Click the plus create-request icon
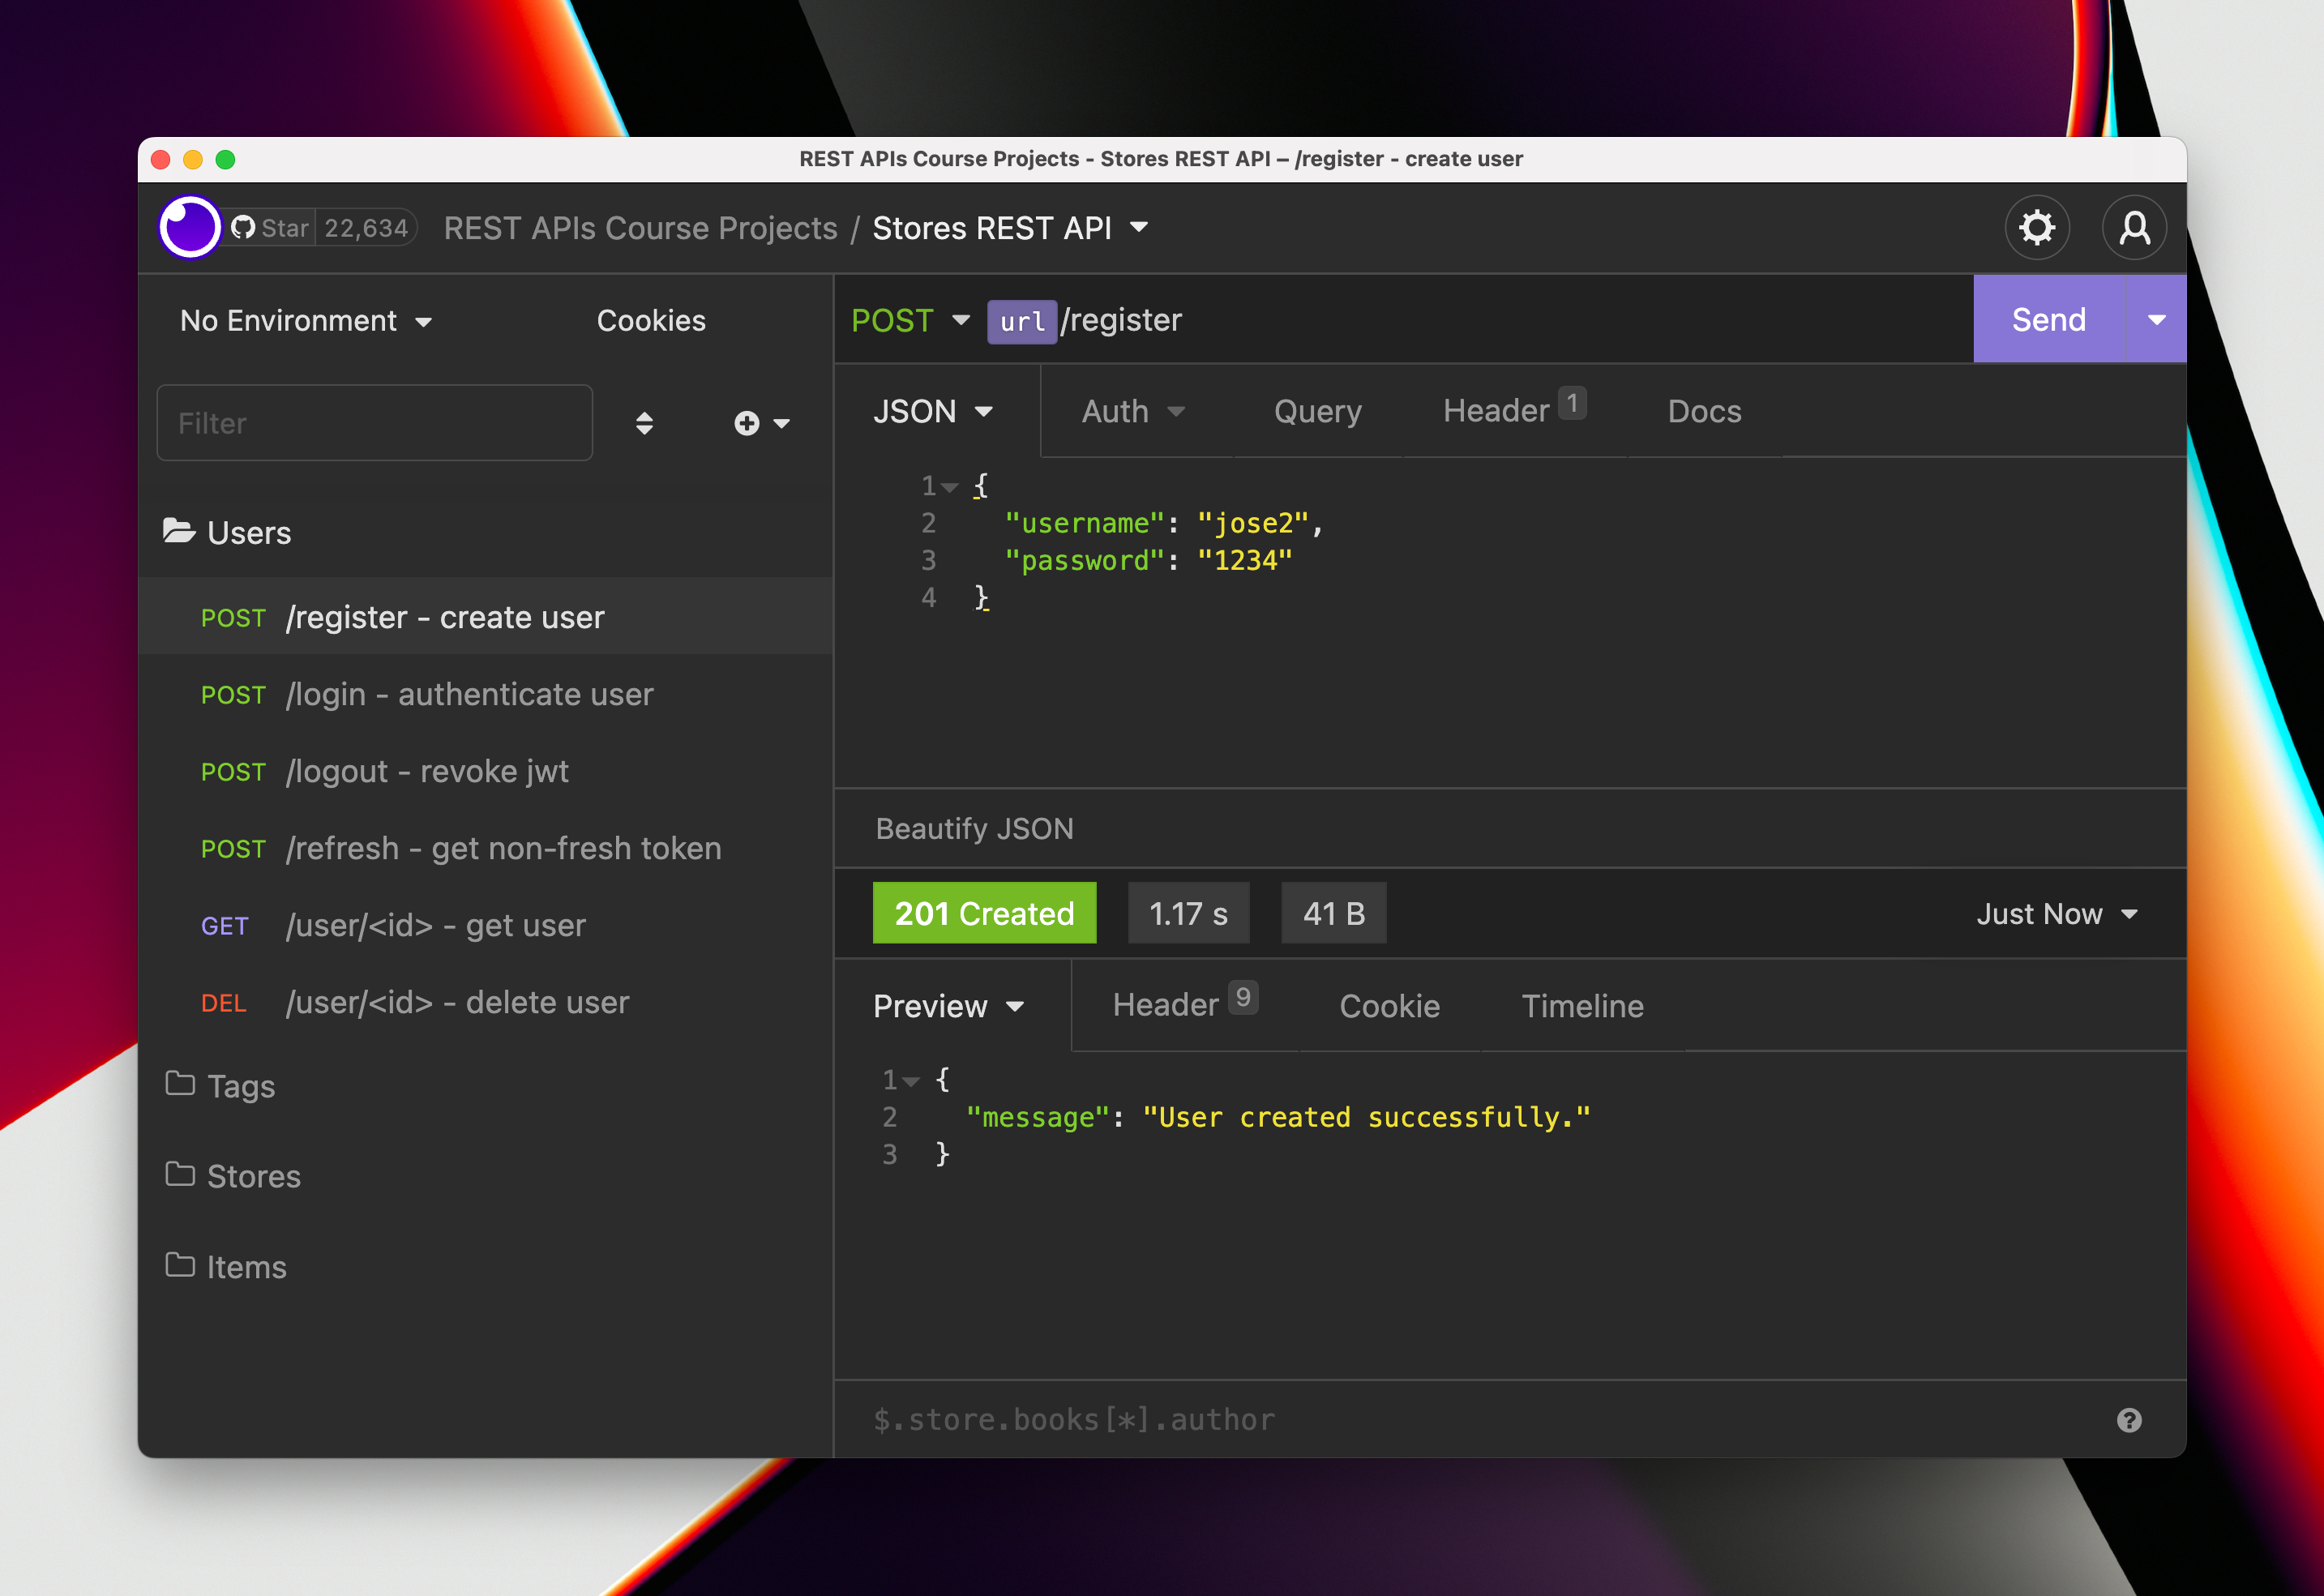 coord(747,423)
